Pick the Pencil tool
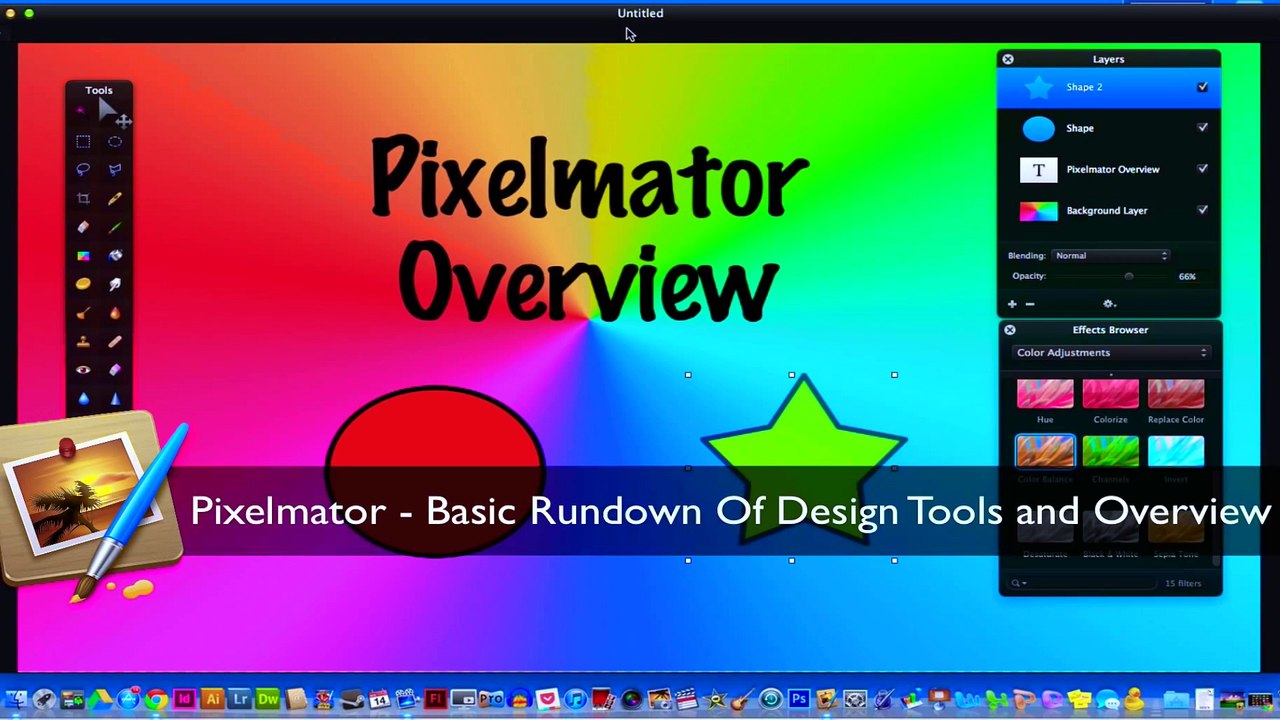 pos(115,199)
